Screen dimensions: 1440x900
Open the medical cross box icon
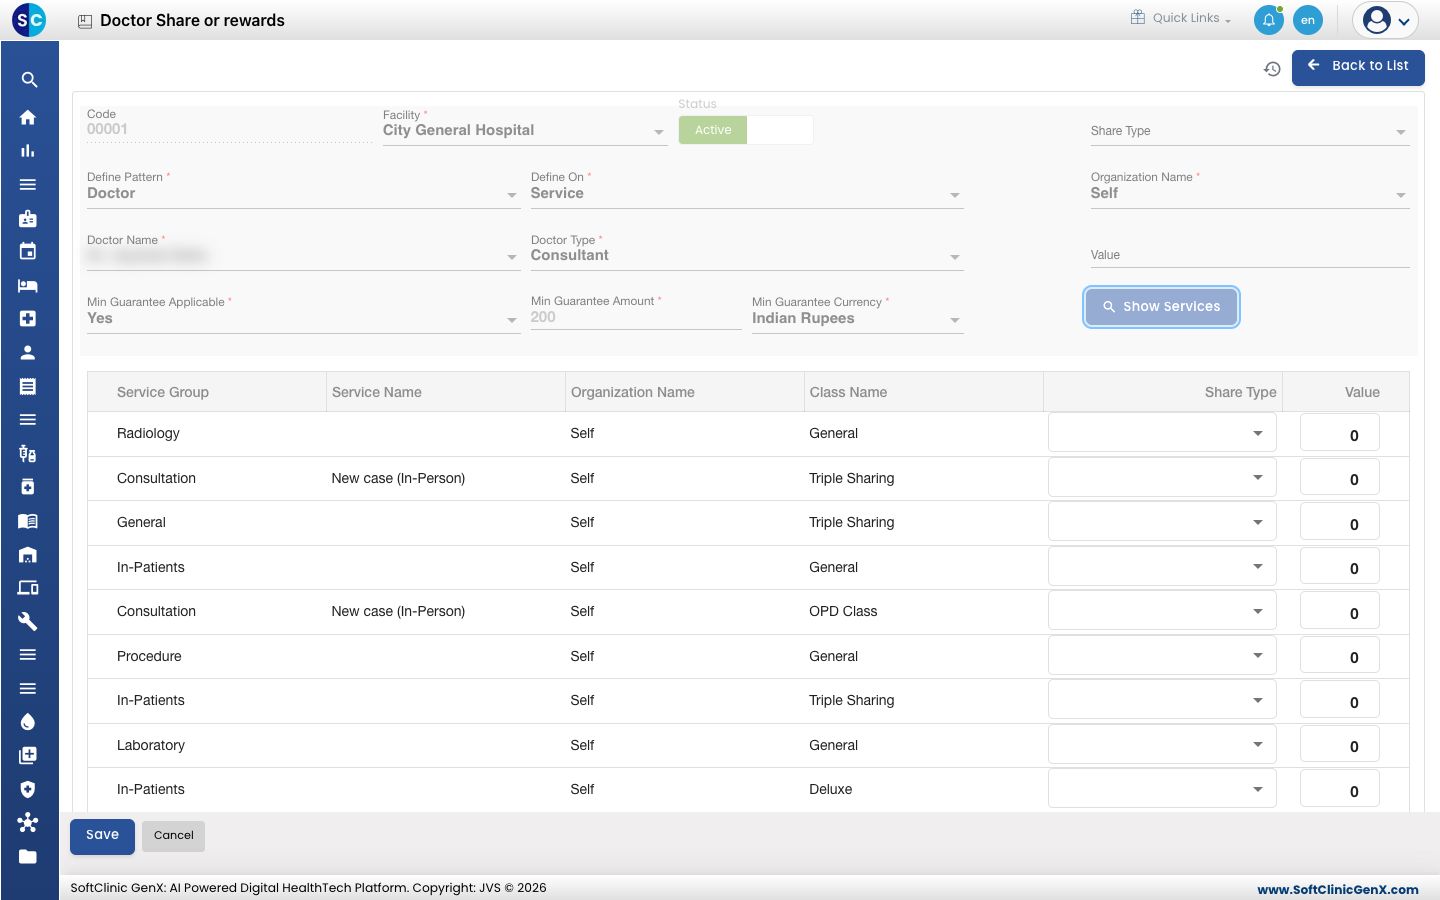28,319
